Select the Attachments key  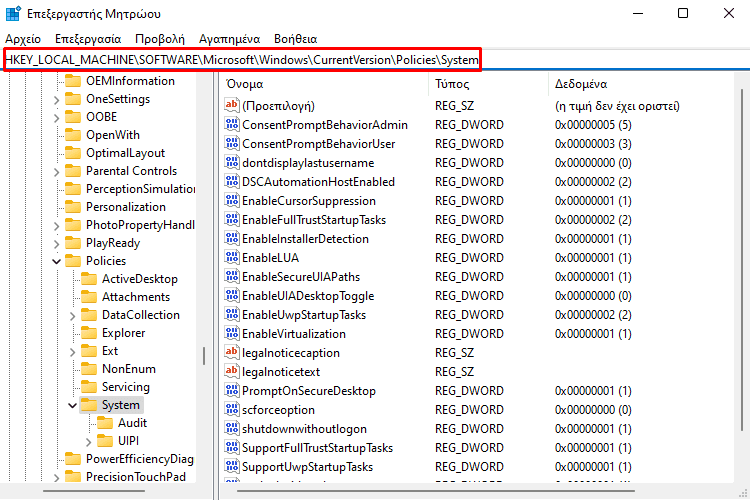pyautogui.click(x=136, y=297)
